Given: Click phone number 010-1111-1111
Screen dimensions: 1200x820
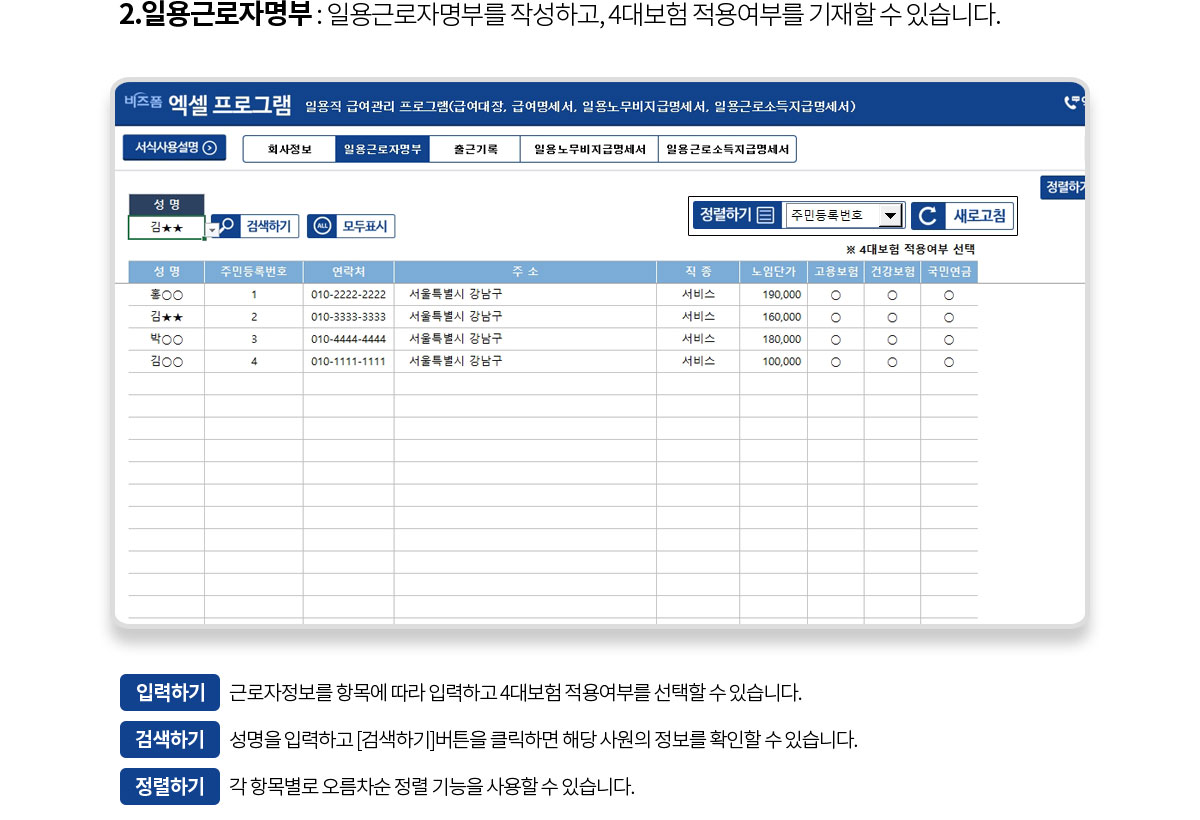Looking at the screenshot, I should click(x=348, y=362).
